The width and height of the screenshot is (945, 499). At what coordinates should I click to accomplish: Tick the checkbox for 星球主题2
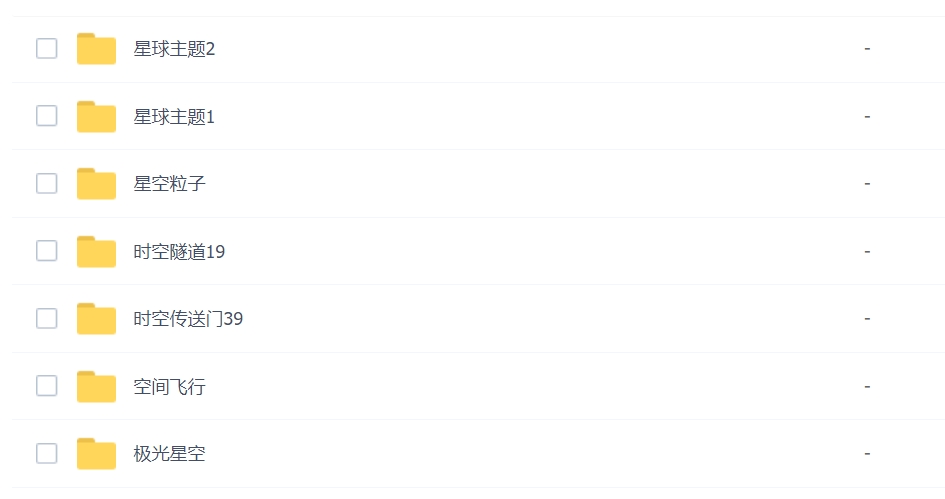47,48
